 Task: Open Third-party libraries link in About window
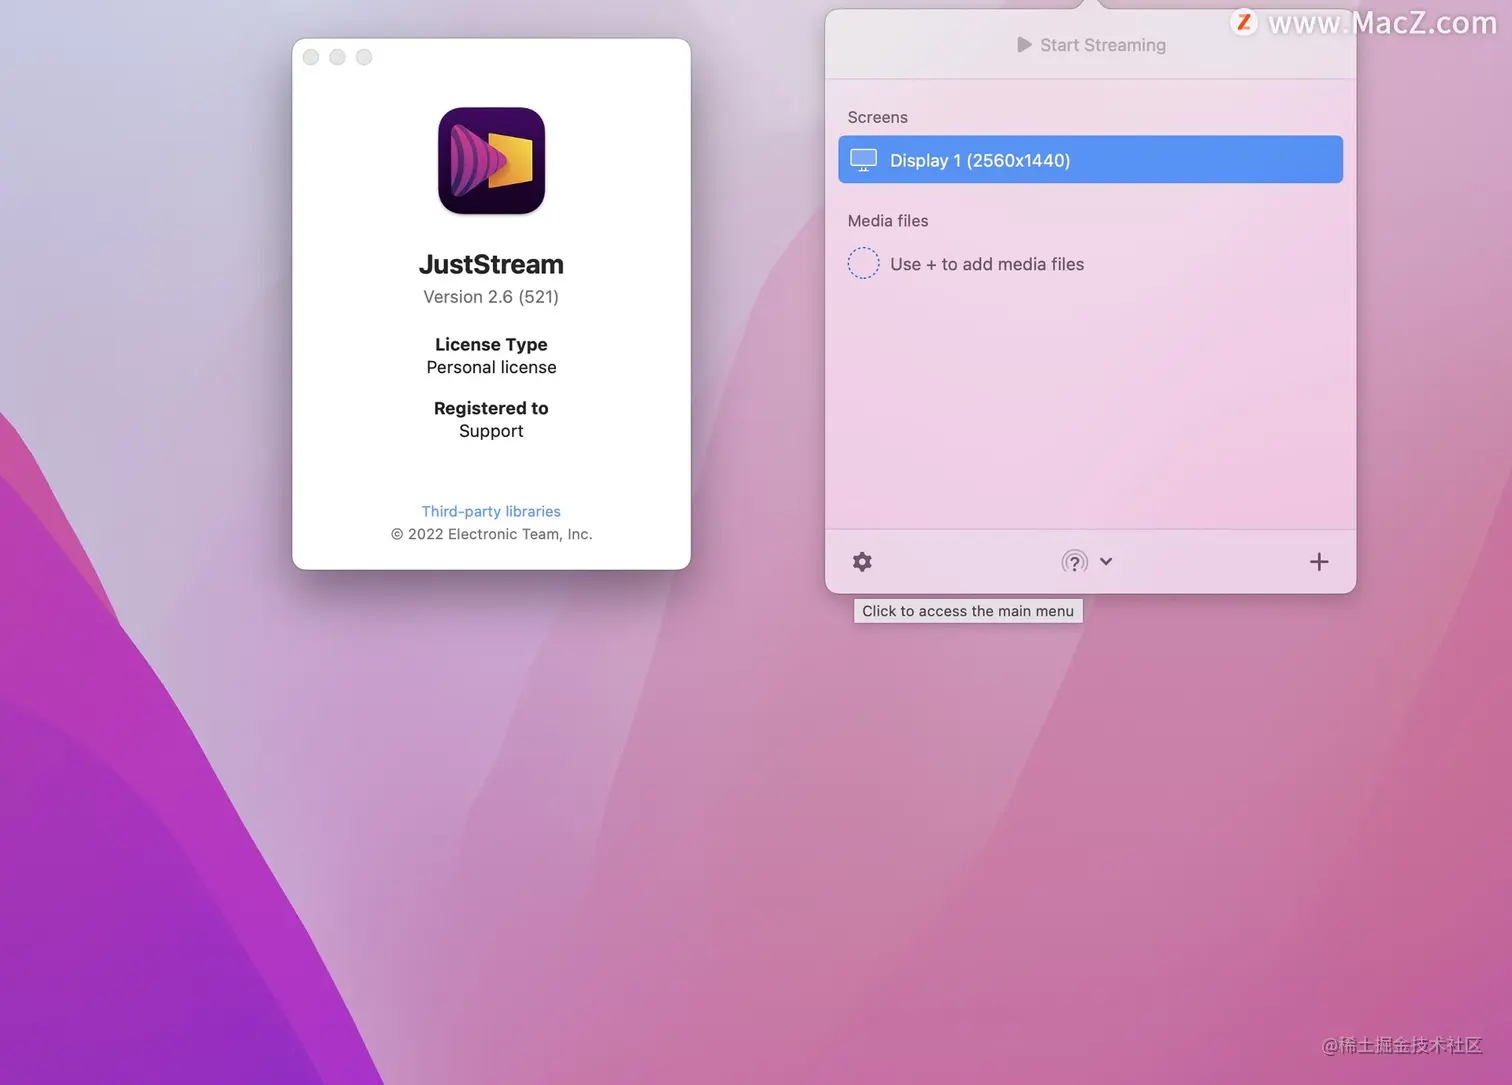[x=491, y=511]
